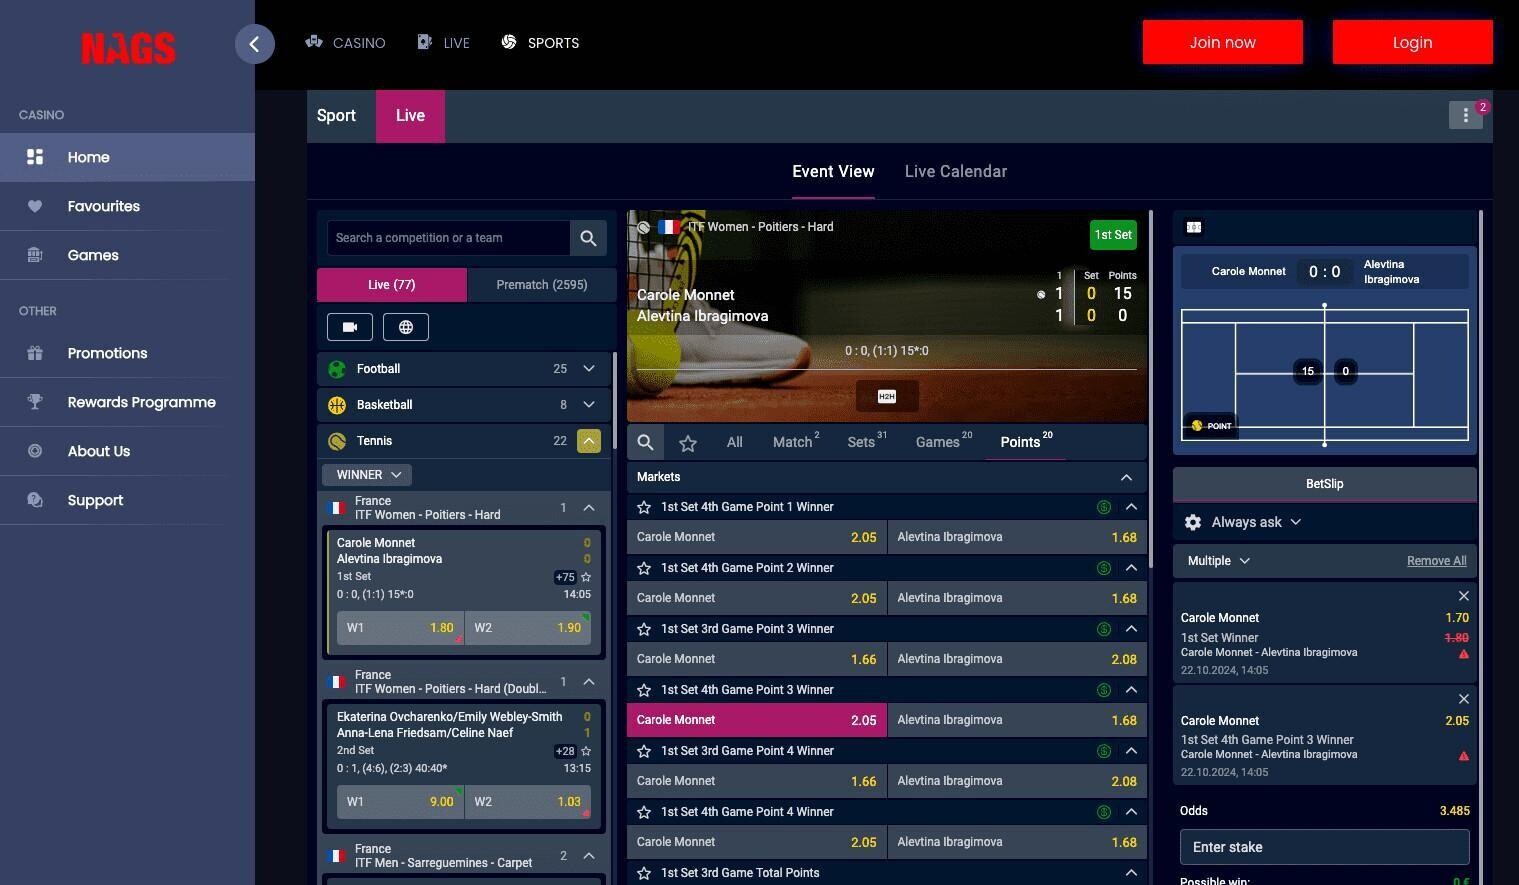1519x885 pixels.
Task: Open BetSlip settings gear icon
Action: click(x=1193, y=522)
